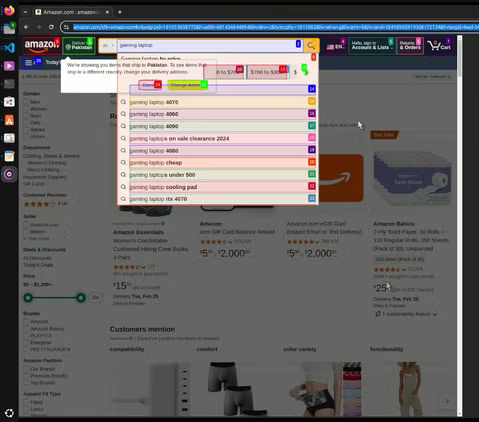Open the Terminal dock icon

click(x=9, y=84)
